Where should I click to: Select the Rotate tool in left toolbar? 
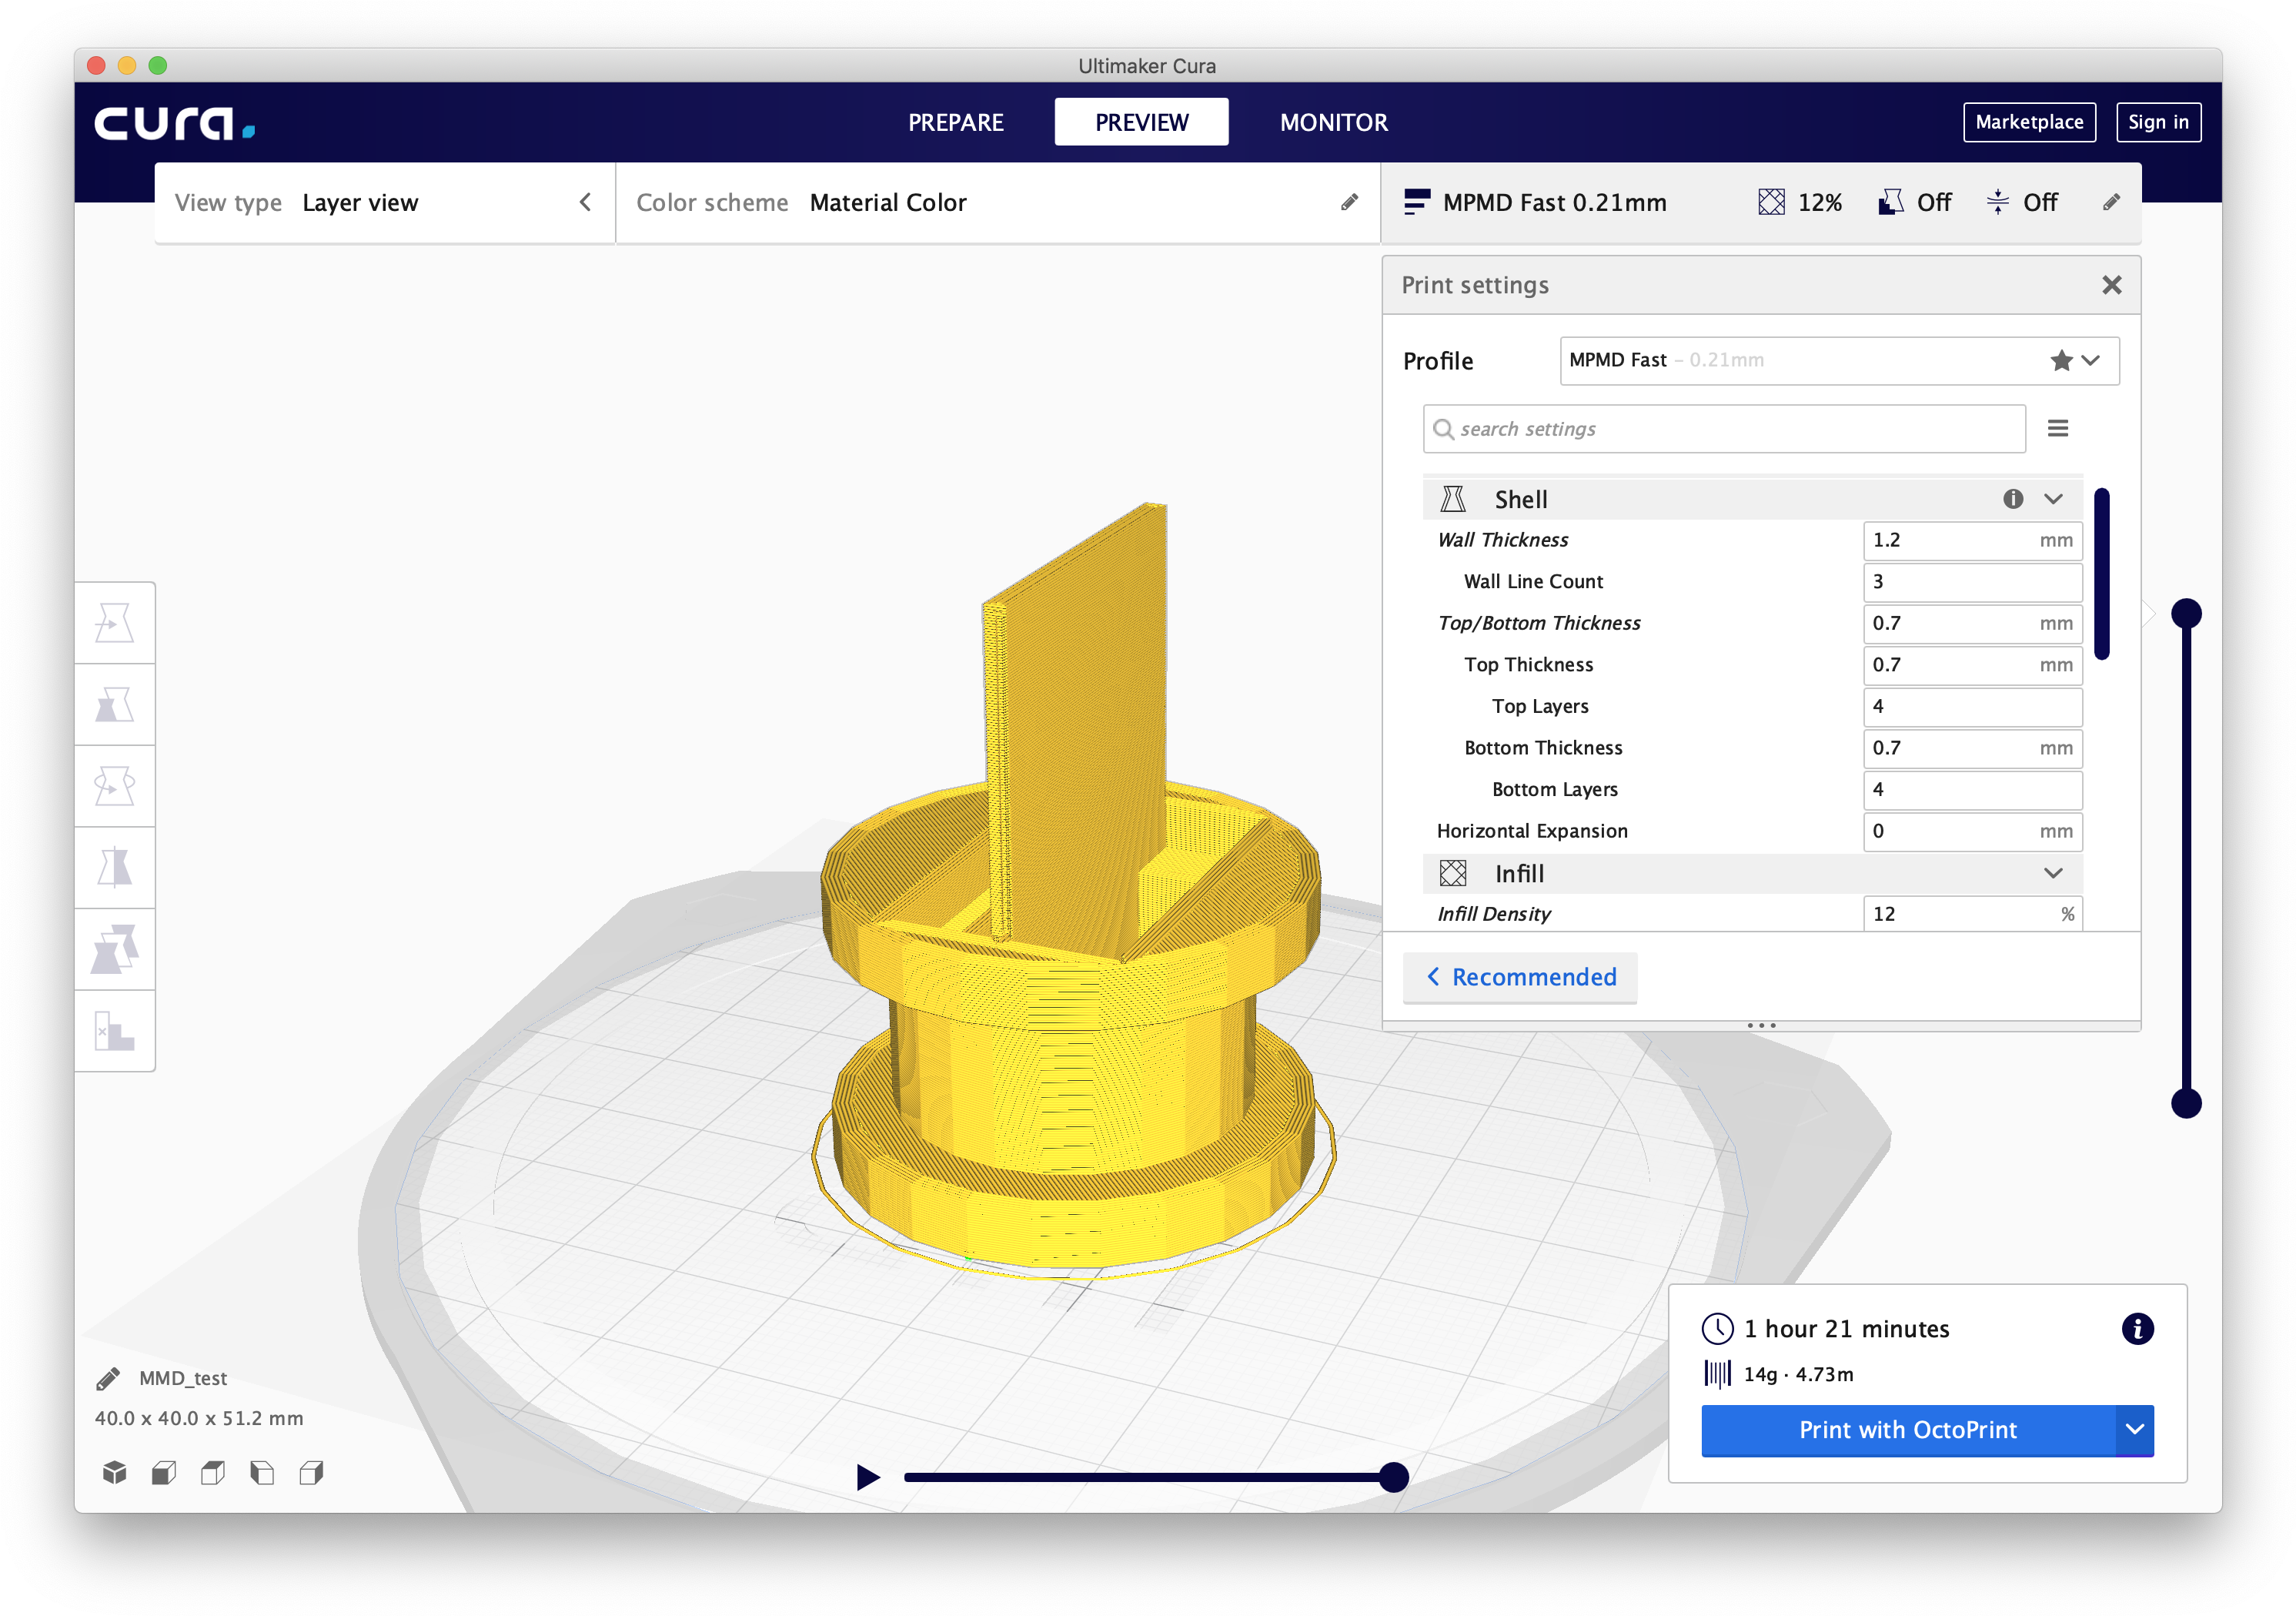pos(114,787)
